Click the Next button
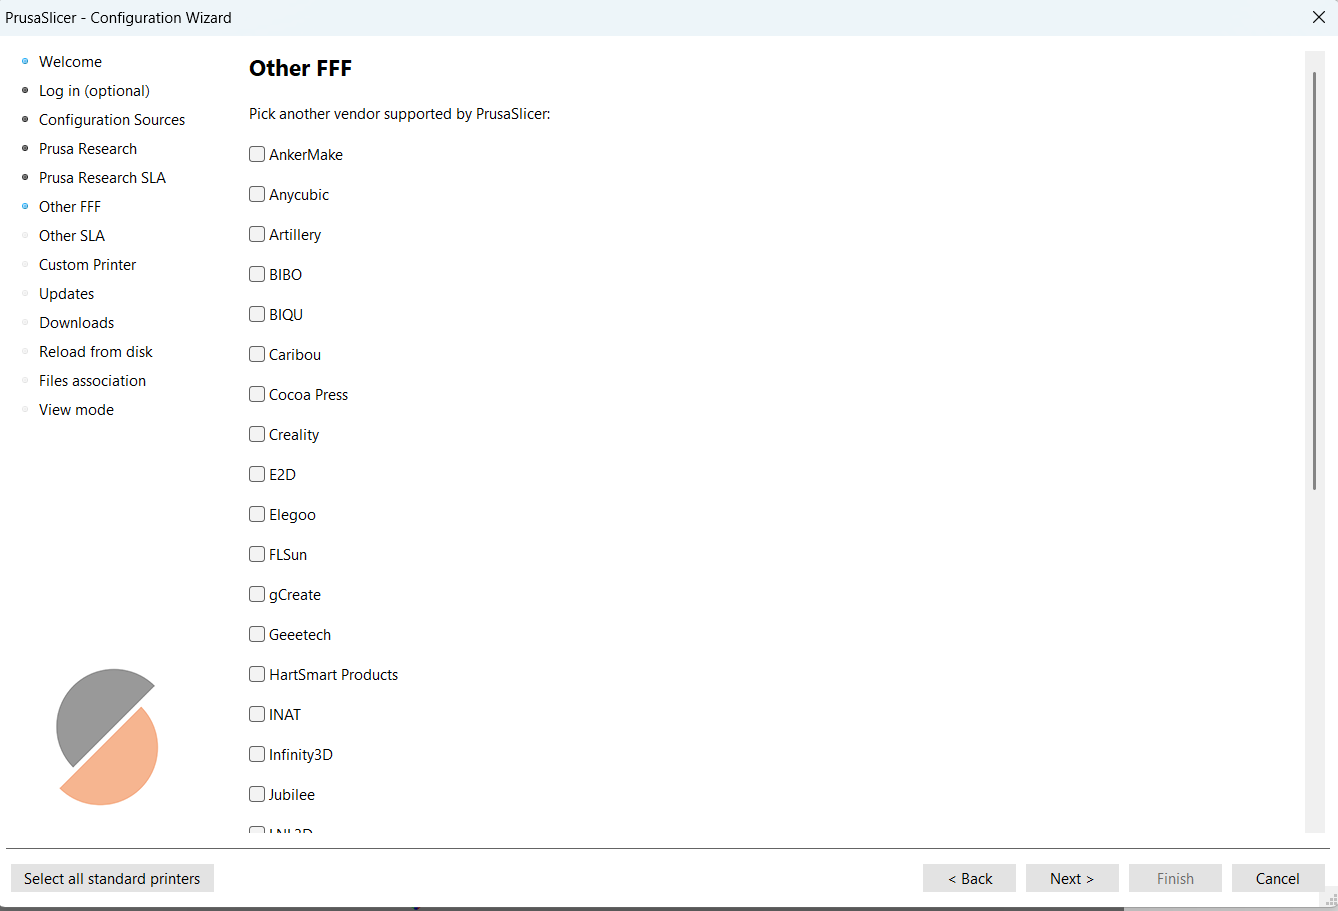This screenshot has width=1338, height=911. click(x=1071, y=878)
